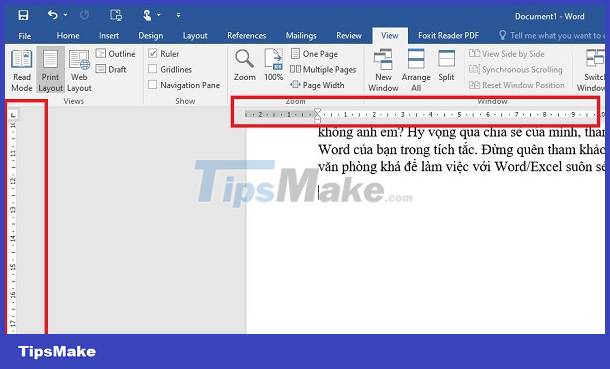This screenshot has width=610, height=369.
Task: Go to the References tab
Action: click(247, 36)
